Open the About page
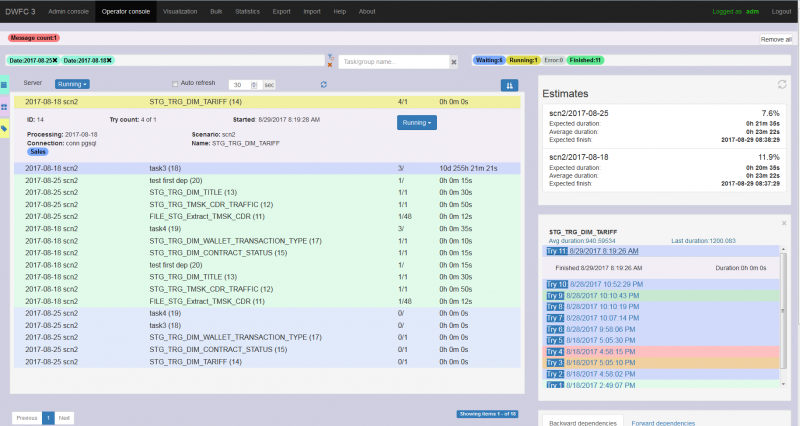This screenshot has width=800, height=426. (367, 11)
